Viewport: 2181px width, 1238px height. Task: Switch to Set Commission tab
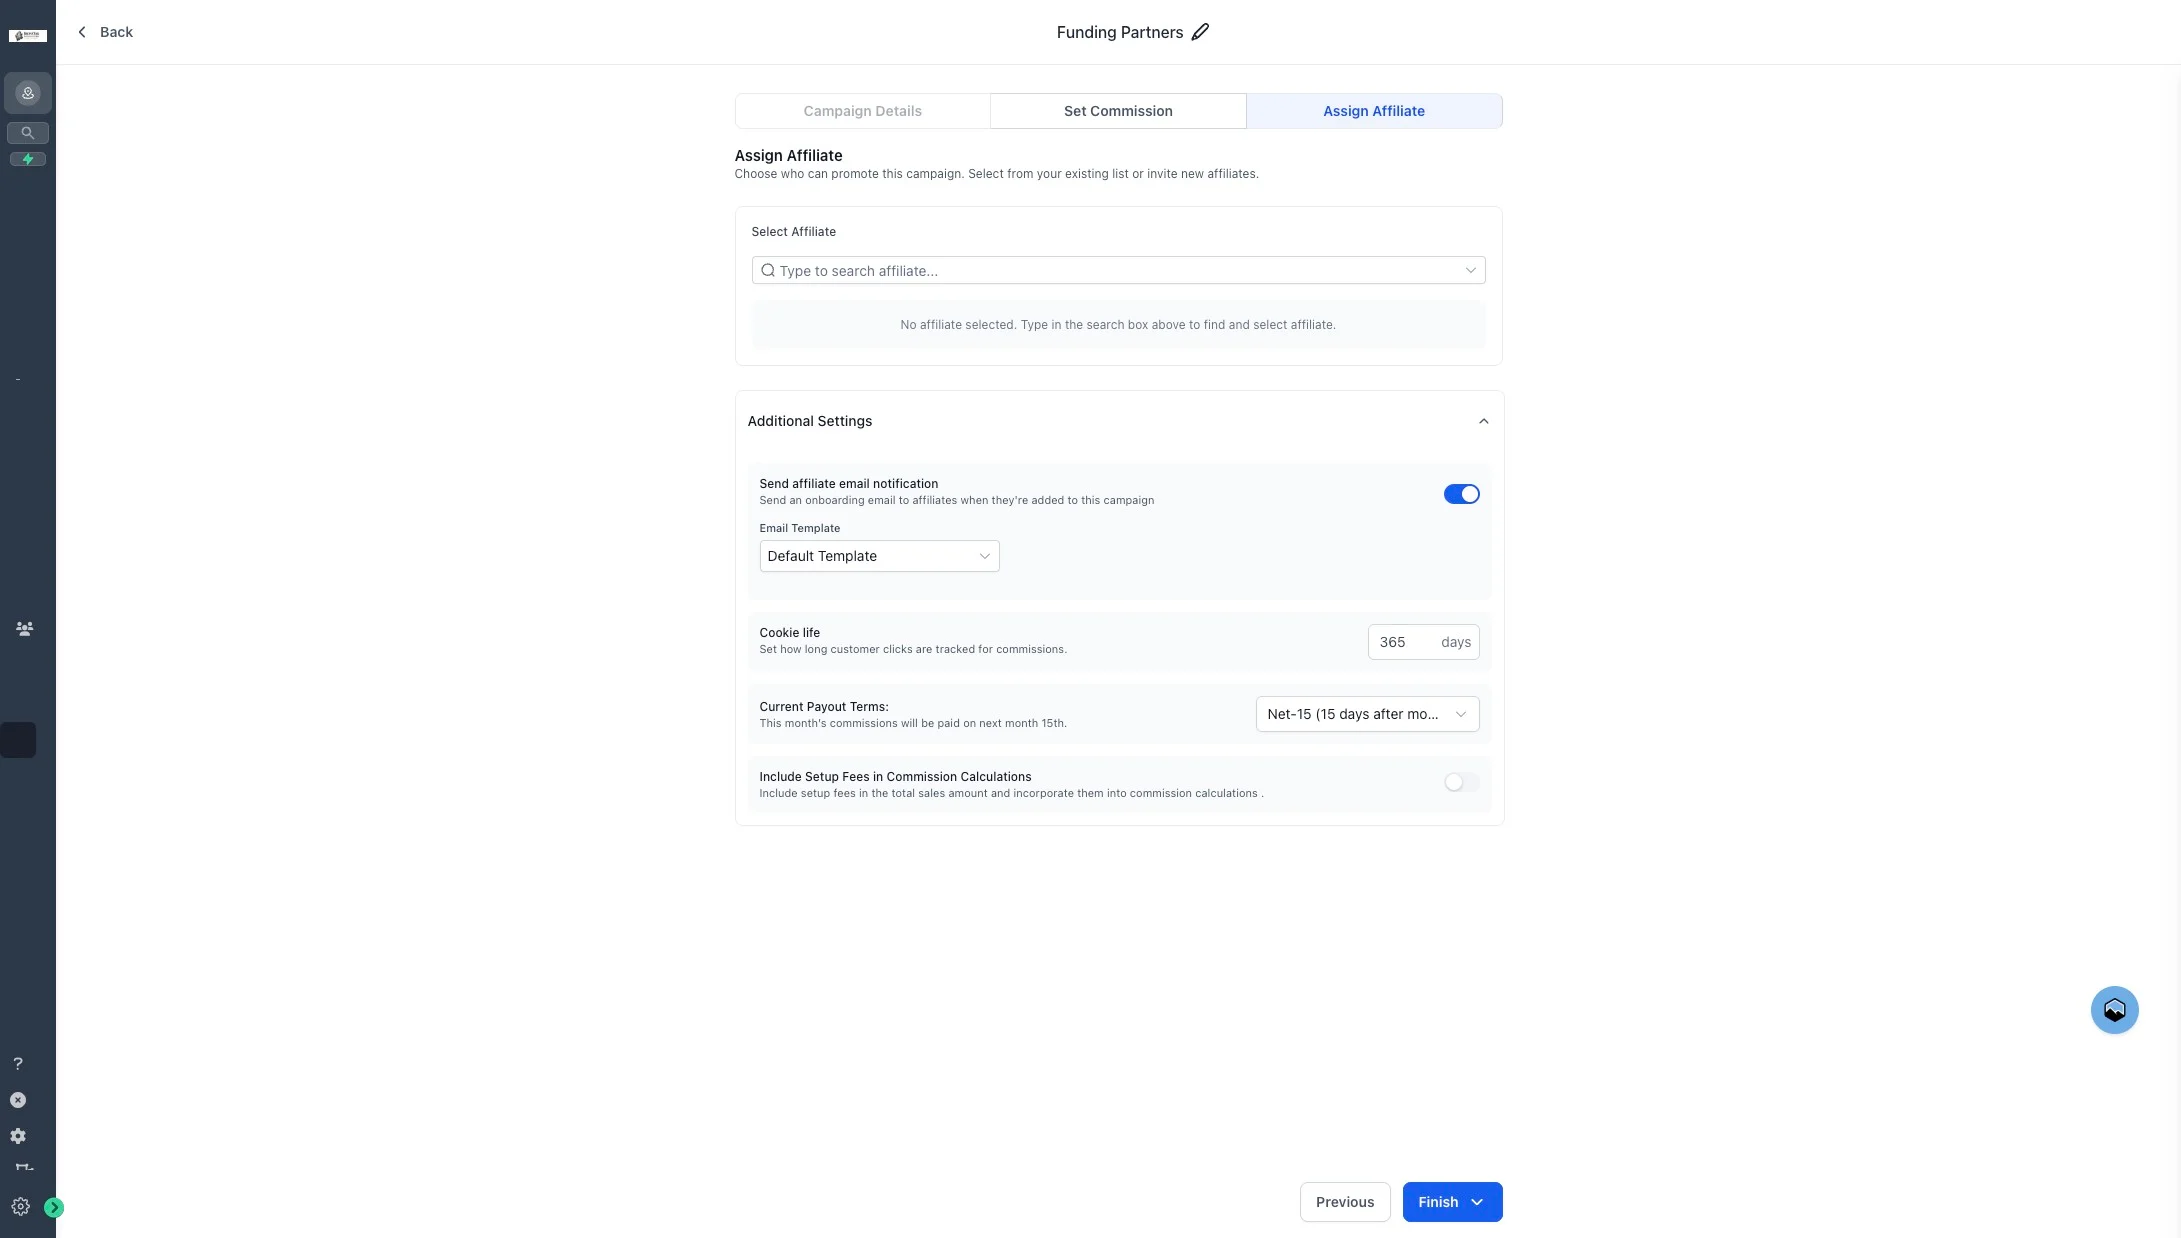point(1118,111)
